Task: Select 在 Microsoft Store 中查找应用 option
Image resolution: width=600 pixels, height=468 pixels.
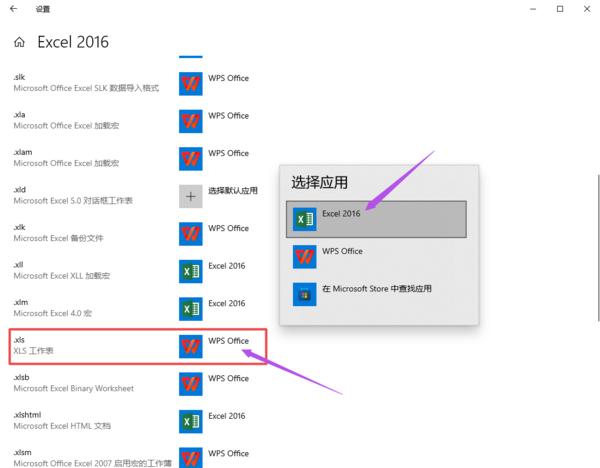Action: pyautogui.click(x=376, y=294)
